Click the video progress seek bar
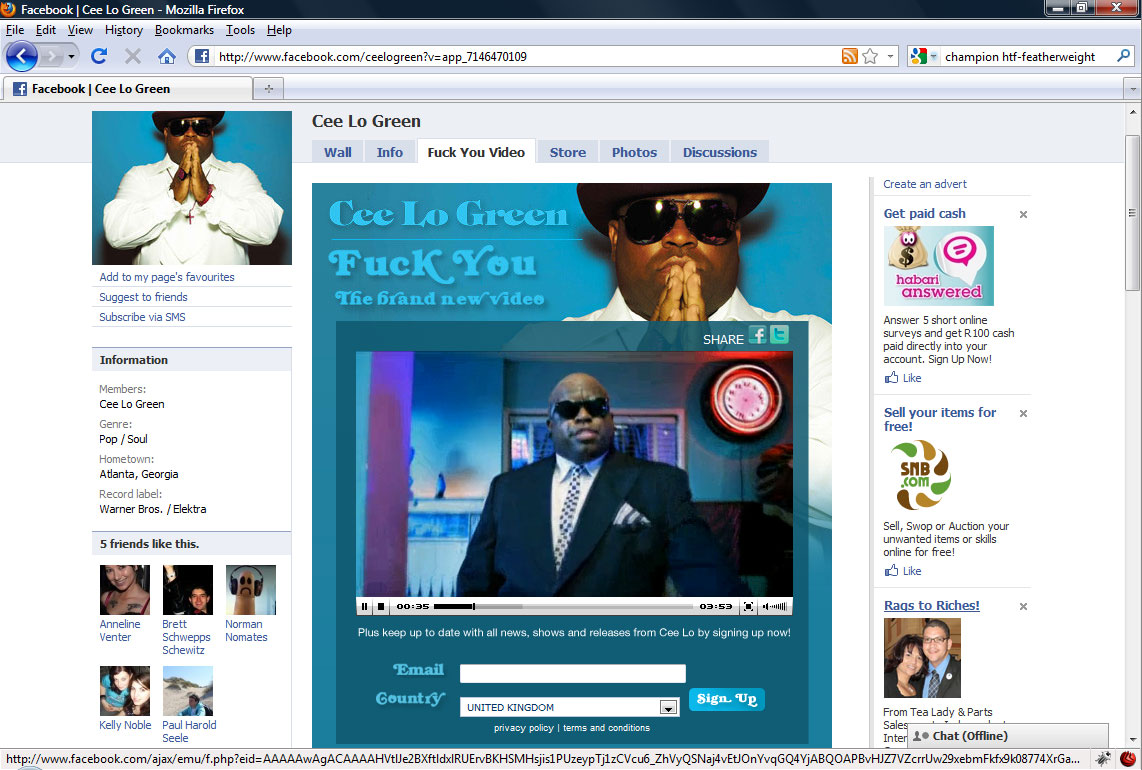 point(563,606)
